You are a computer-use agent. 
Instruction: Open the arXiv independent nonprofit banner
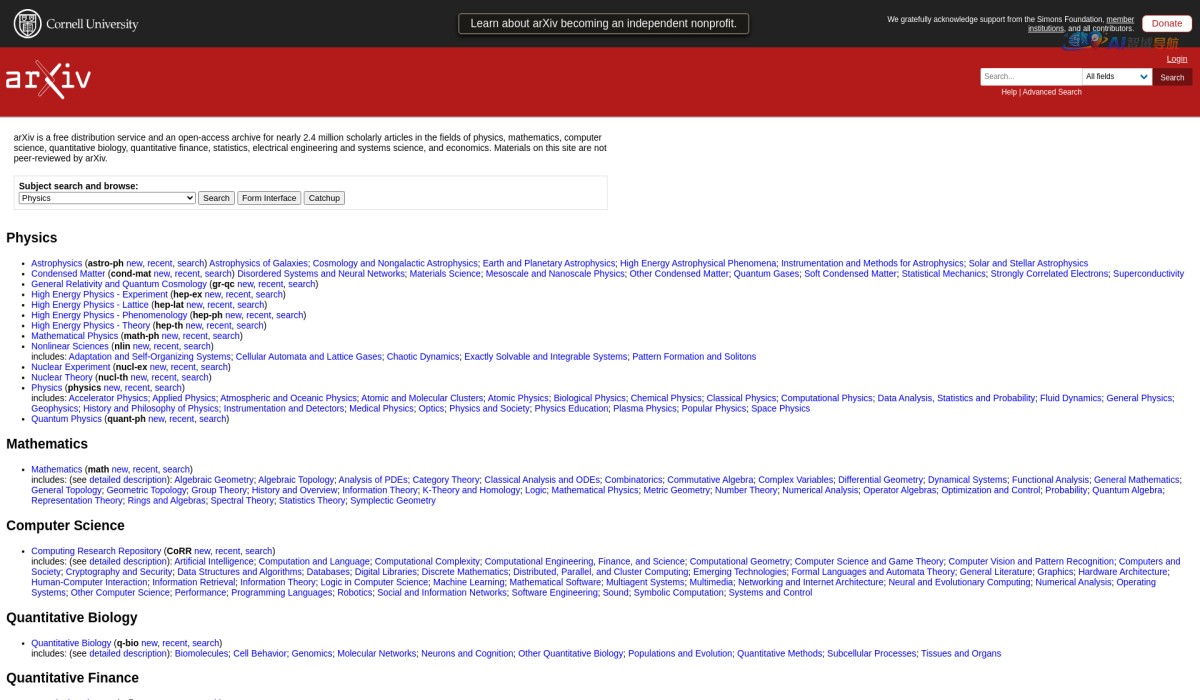pos(603,23)
